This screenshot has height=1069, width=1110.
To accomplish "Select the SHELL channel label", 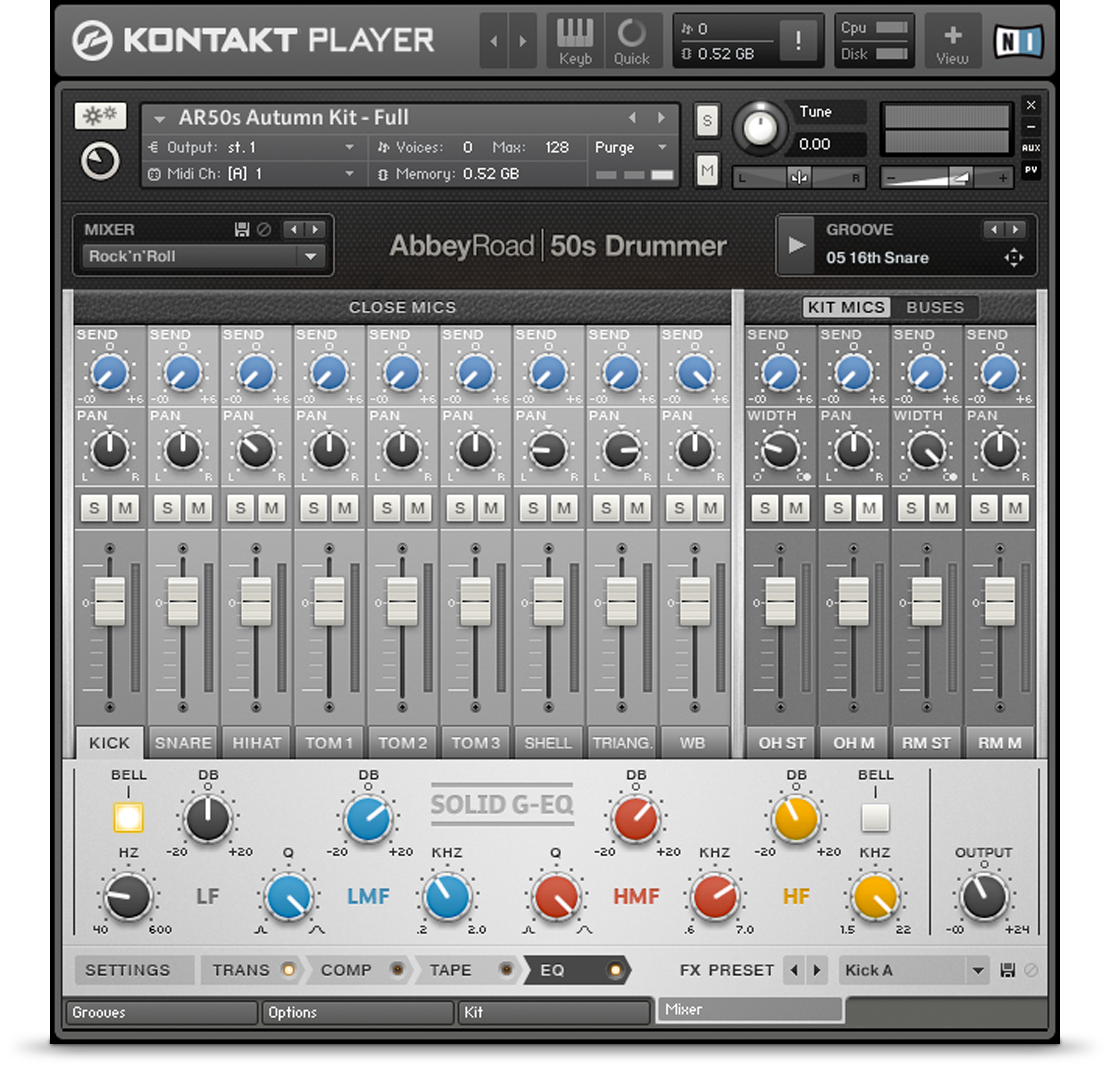I will pyautogui.click(x=548, y=743).
